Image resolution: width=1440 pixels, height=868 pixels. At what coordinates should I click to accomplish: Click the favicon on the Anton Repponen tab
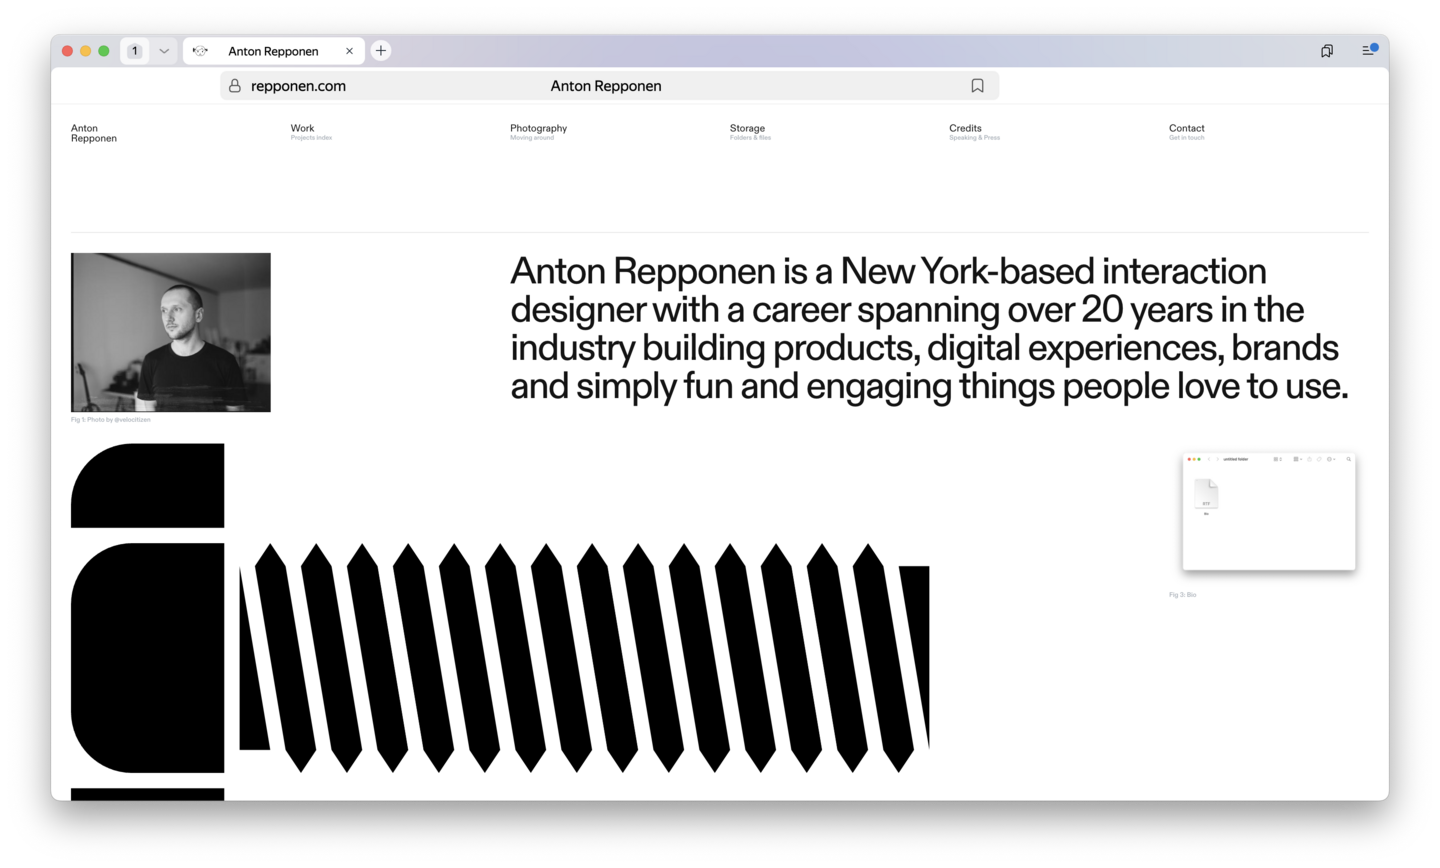coord(200,51)
